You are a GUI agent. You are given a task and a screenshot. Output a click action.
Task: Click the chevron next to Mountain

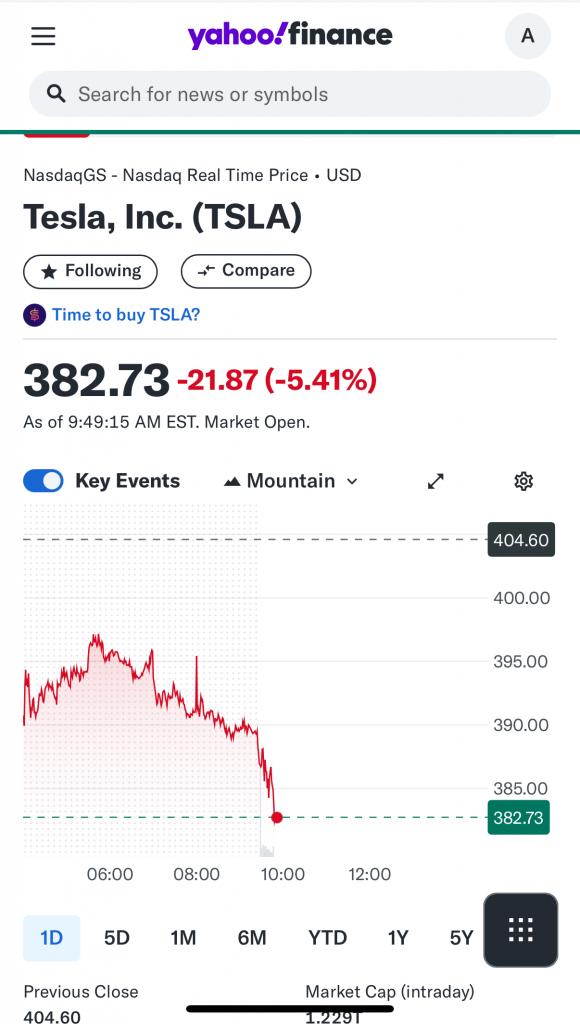pos(352,481)
